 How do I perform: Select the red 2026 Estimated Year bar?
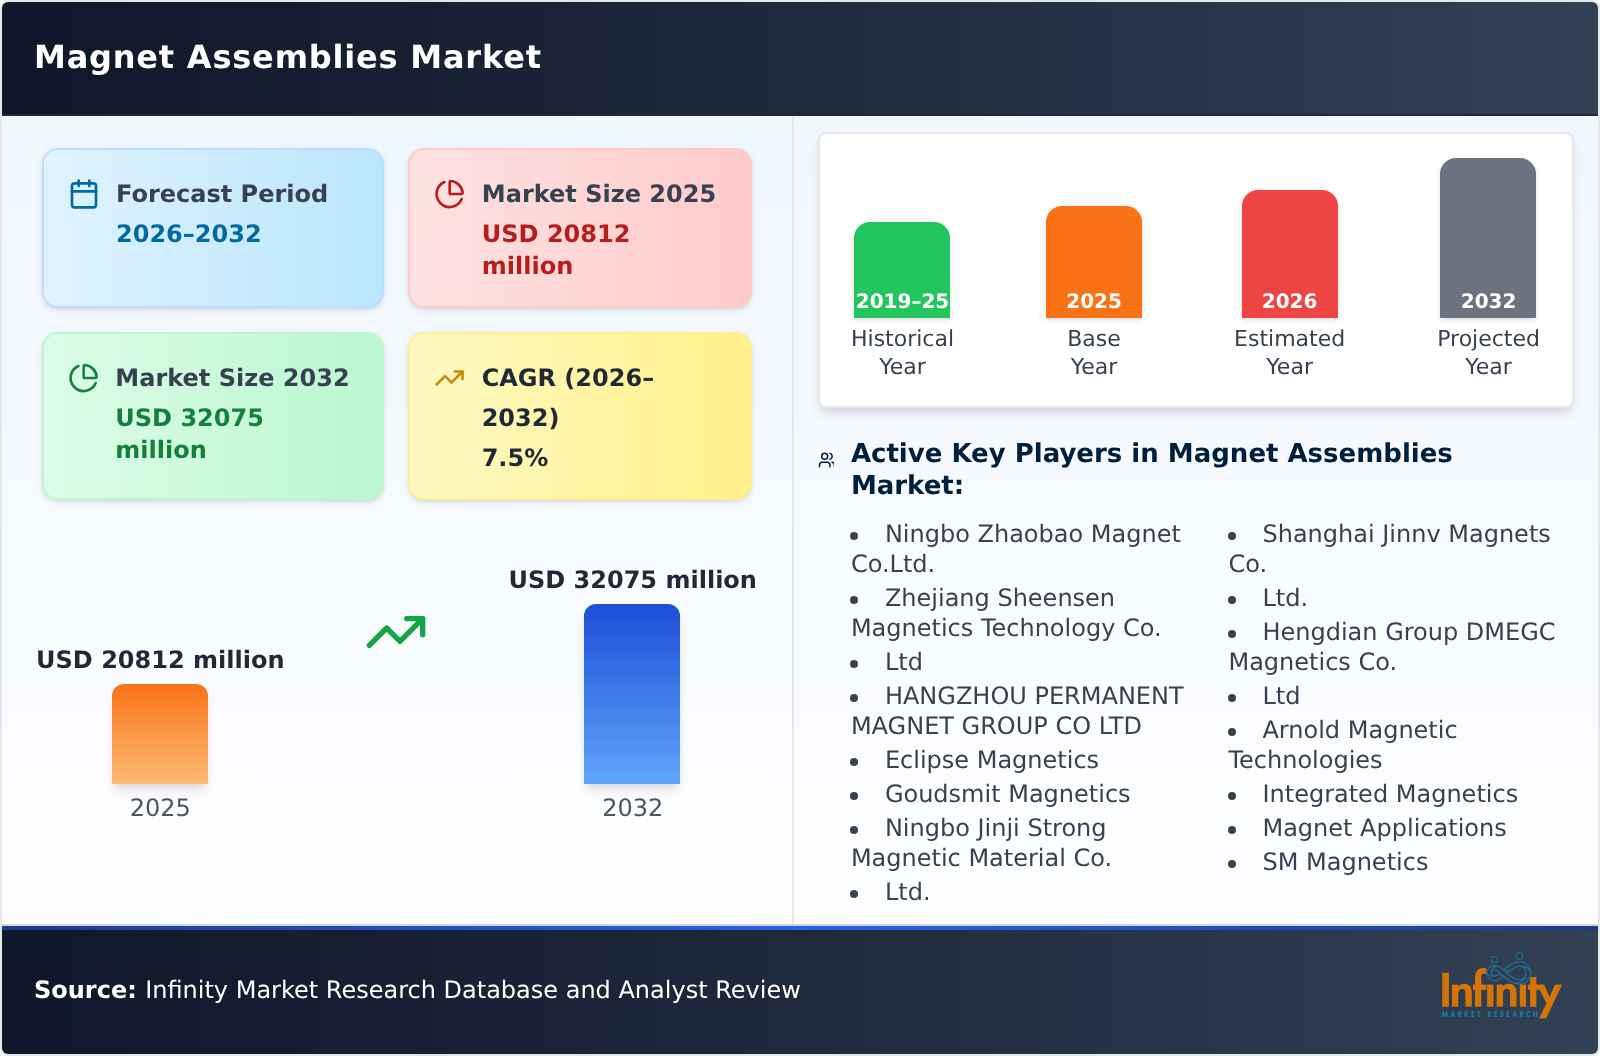tap(1289, 252)
